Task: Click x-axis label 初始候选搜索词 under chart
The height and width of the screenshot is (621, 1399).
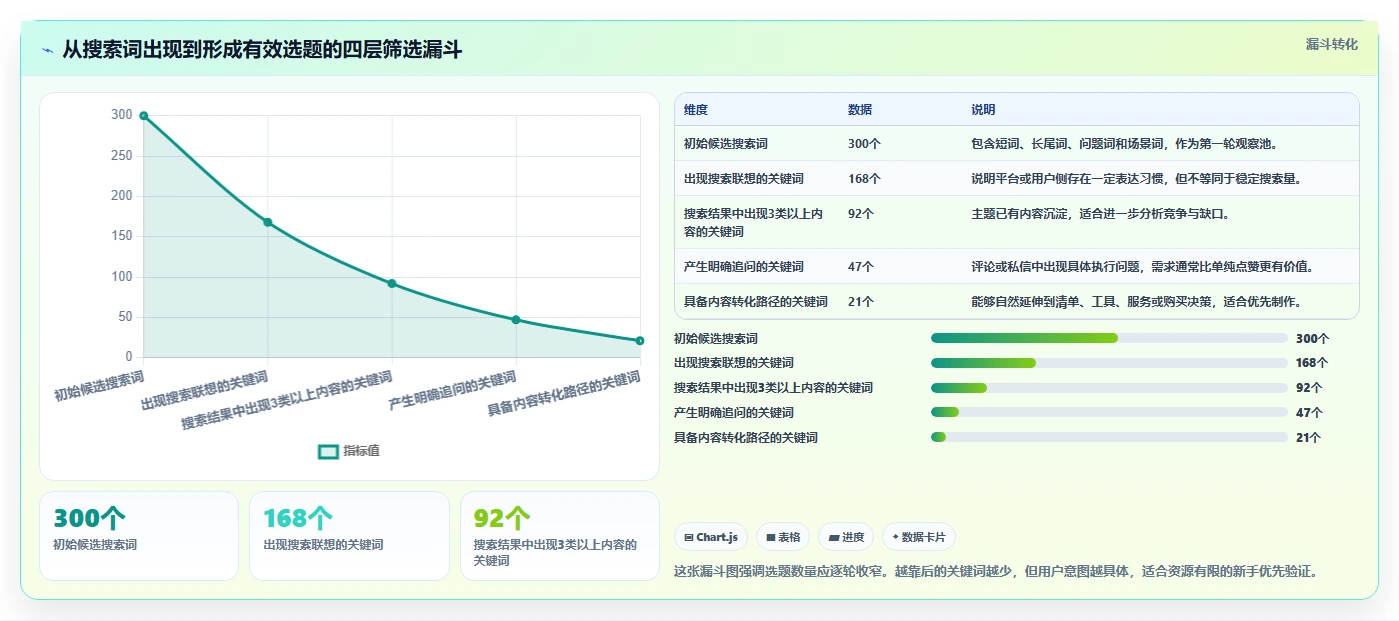Action: (x=99, y=386)
